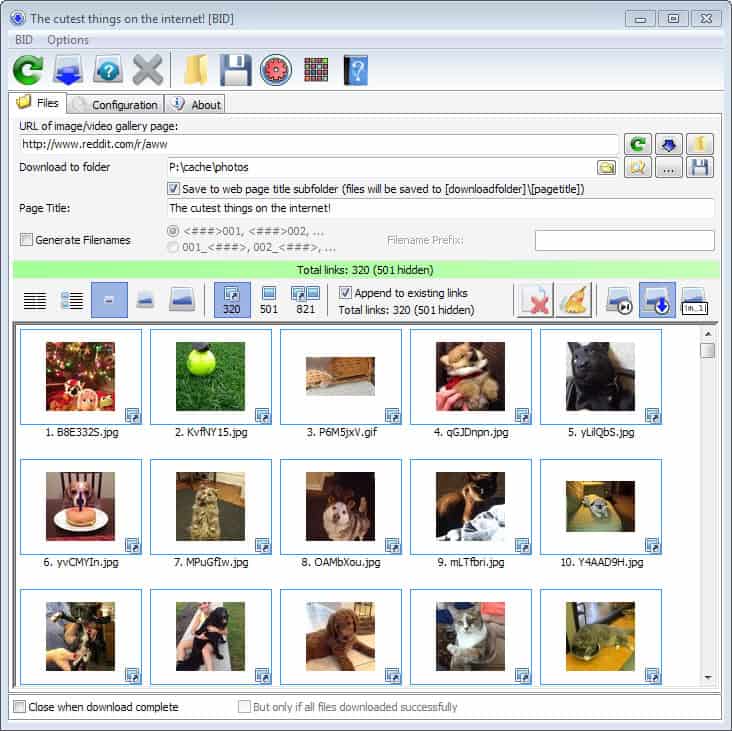The height and width of the screenshot is (731, 732).
Task: Click the Filename Prefix field
Action: pos(625,240)
